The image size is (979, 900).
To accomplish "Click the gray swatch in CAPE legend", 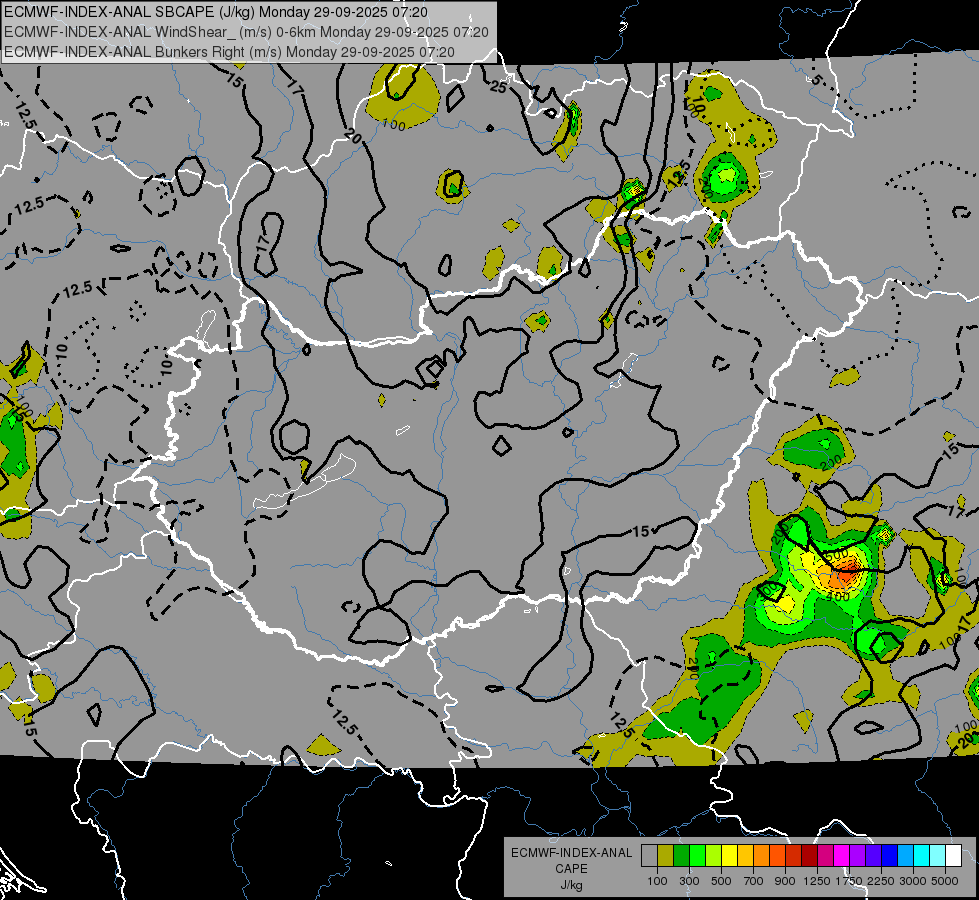I will [649, 855].
